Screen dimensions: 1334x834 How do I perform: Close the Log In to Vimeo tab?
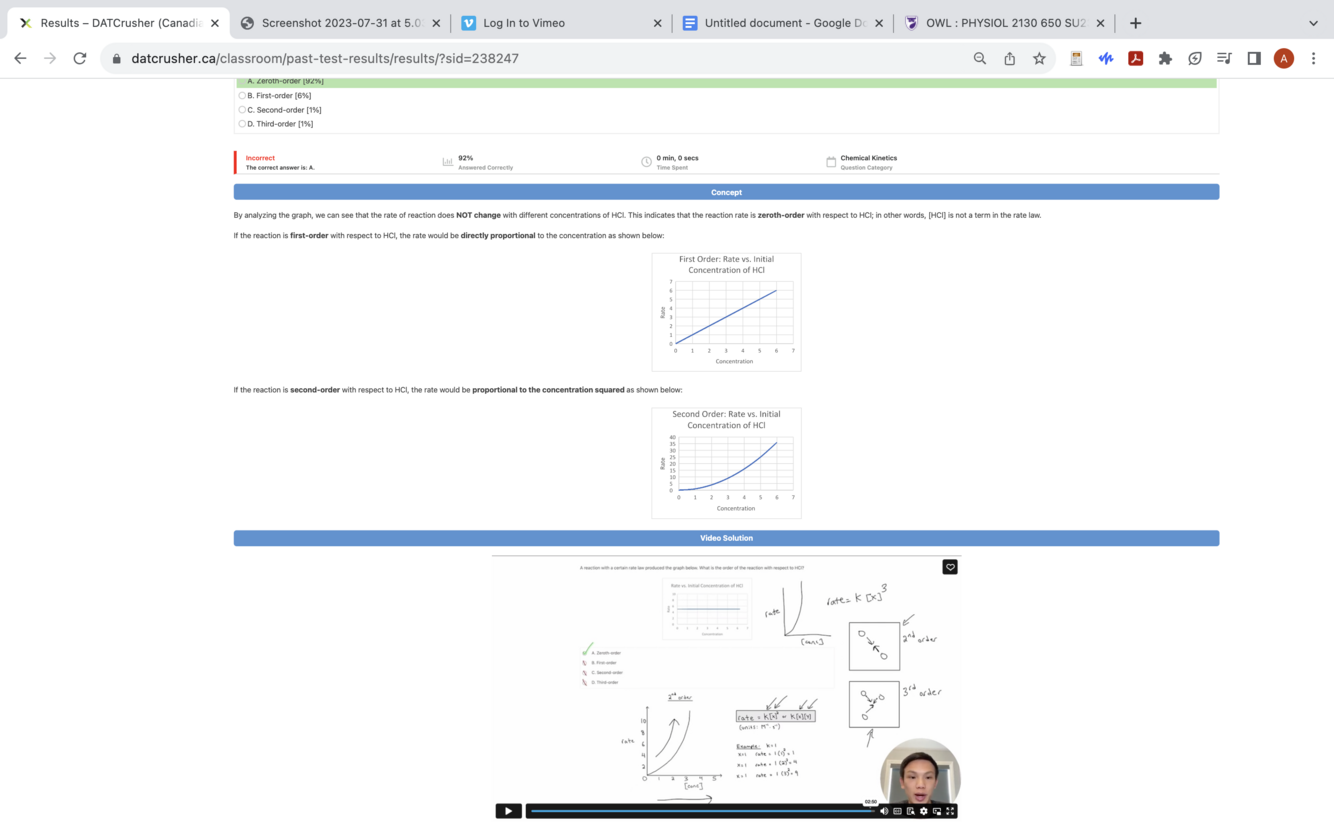[x=657, y=23]
